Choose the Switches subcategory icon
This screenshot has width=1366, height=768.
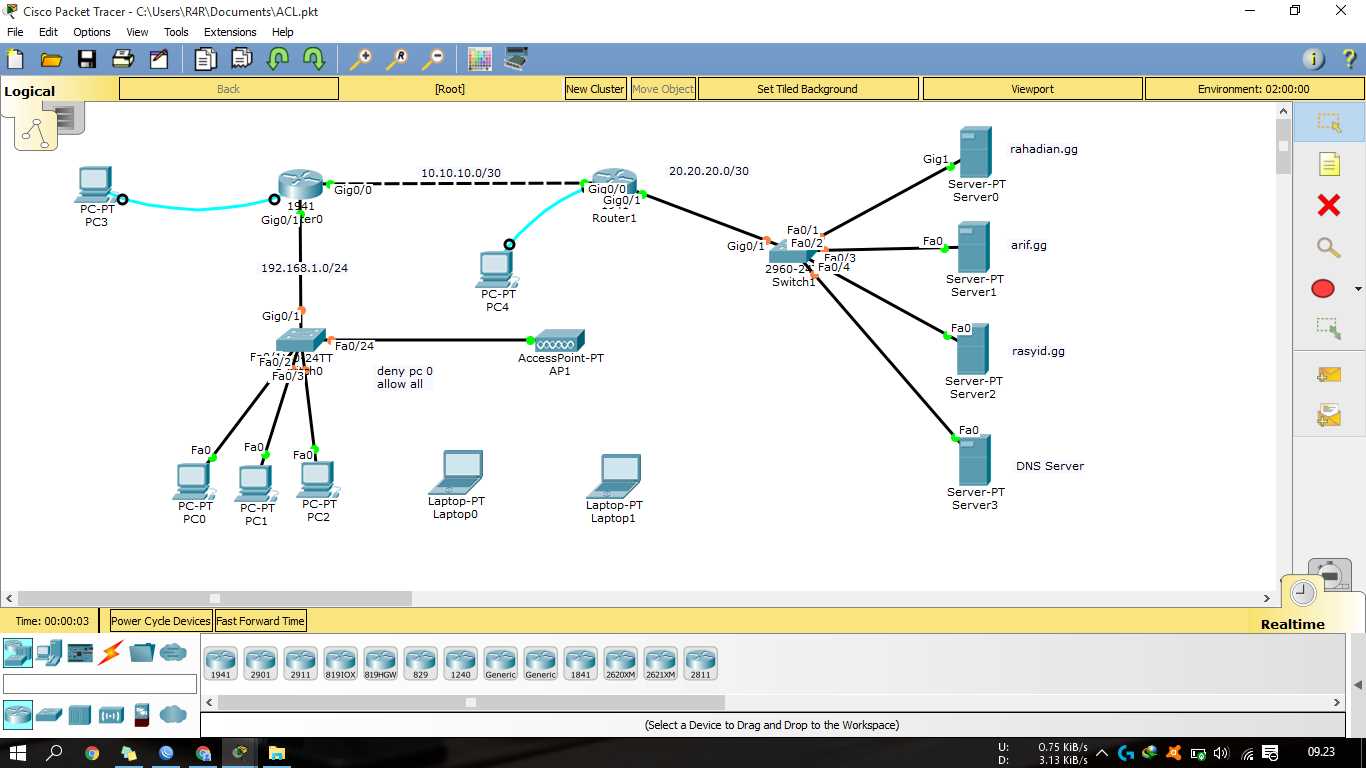[48, 714]
